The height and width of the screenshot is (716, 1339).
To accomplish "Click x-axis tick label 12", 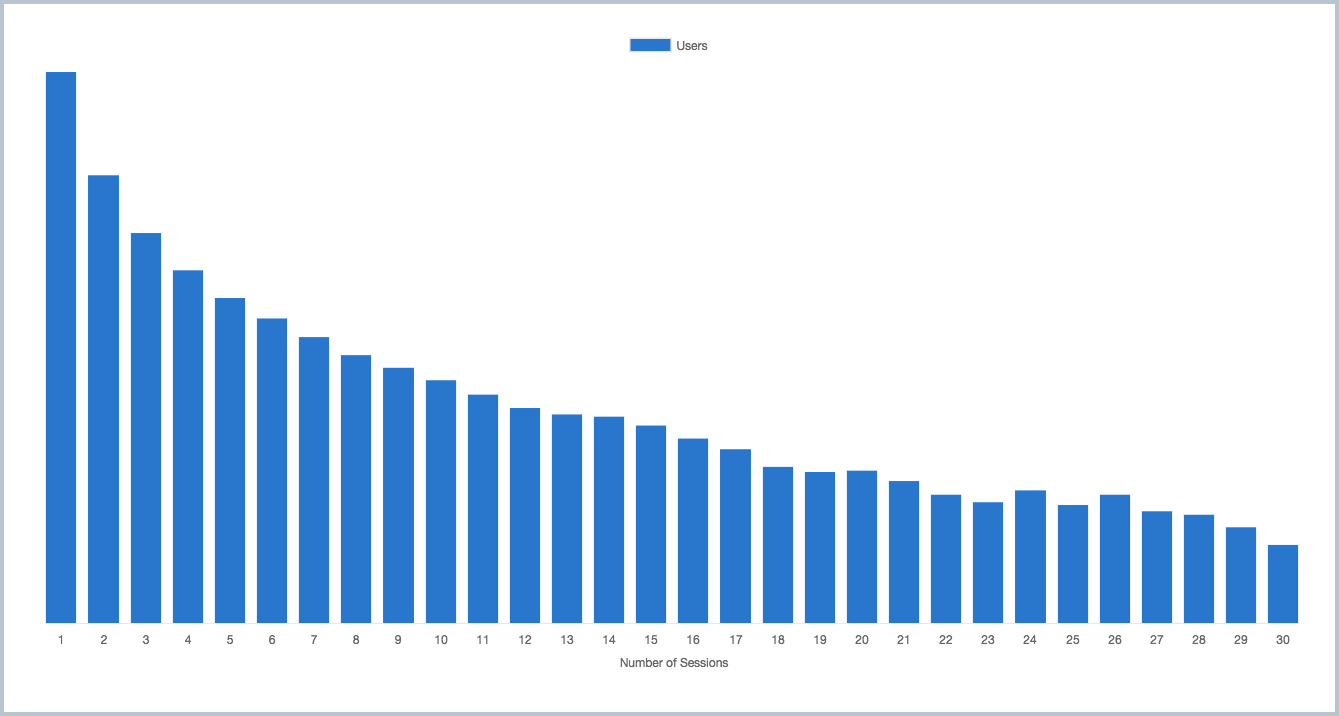I will point(525,639).
